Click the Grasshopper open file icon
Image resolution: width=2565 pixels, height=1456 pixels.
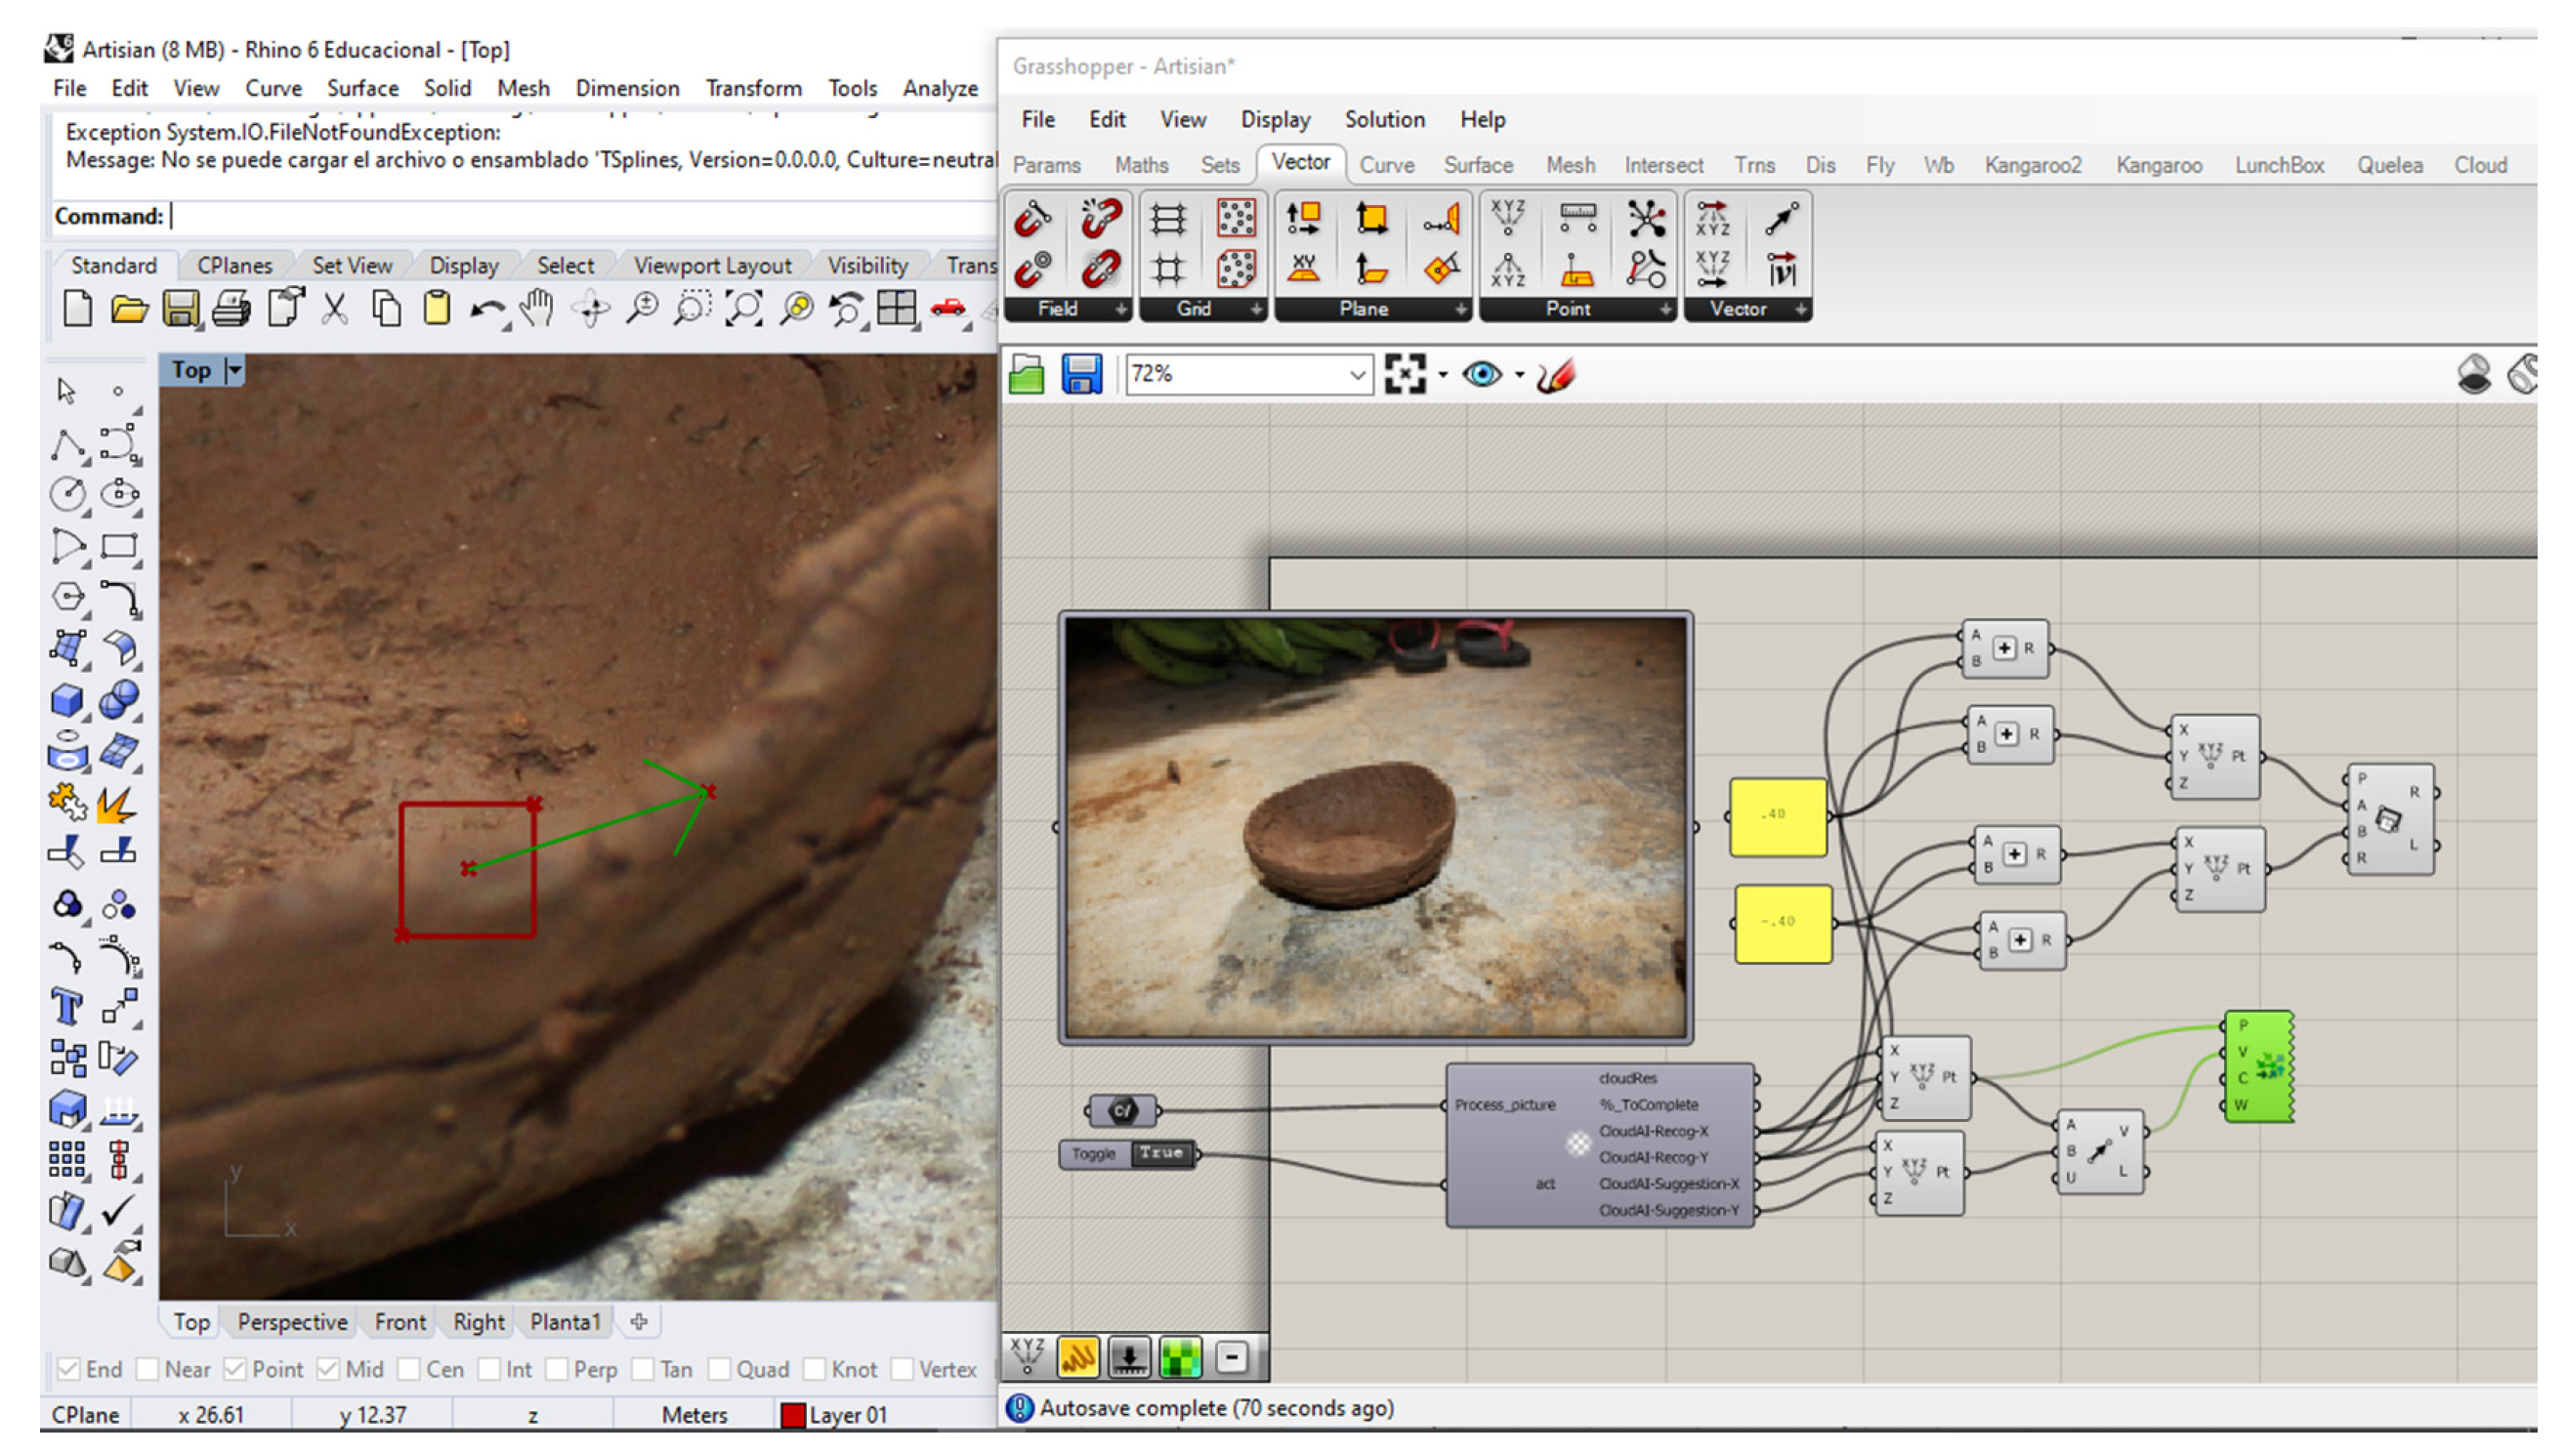click(1027, 375)
